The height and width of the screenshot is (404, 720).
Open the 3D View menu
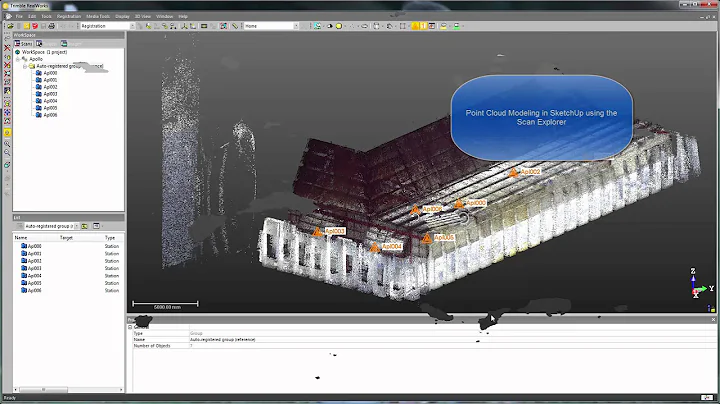[143, 16]
